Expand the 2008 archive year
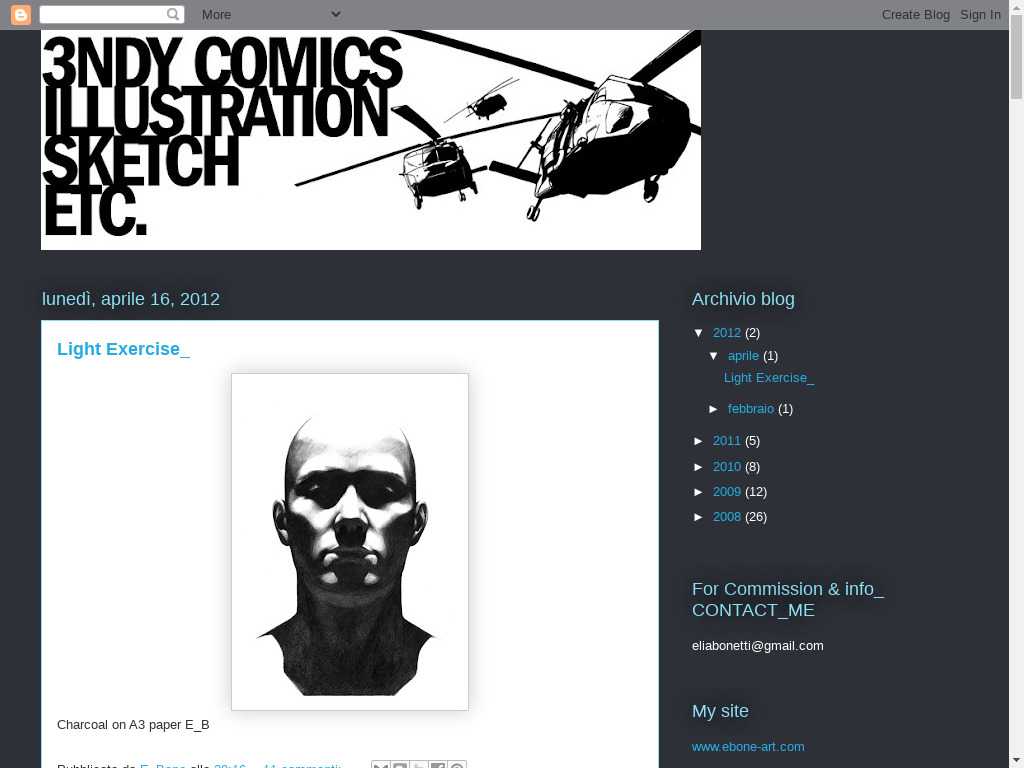The width and height of the screenshot is (1024, 768). point(699,517)
